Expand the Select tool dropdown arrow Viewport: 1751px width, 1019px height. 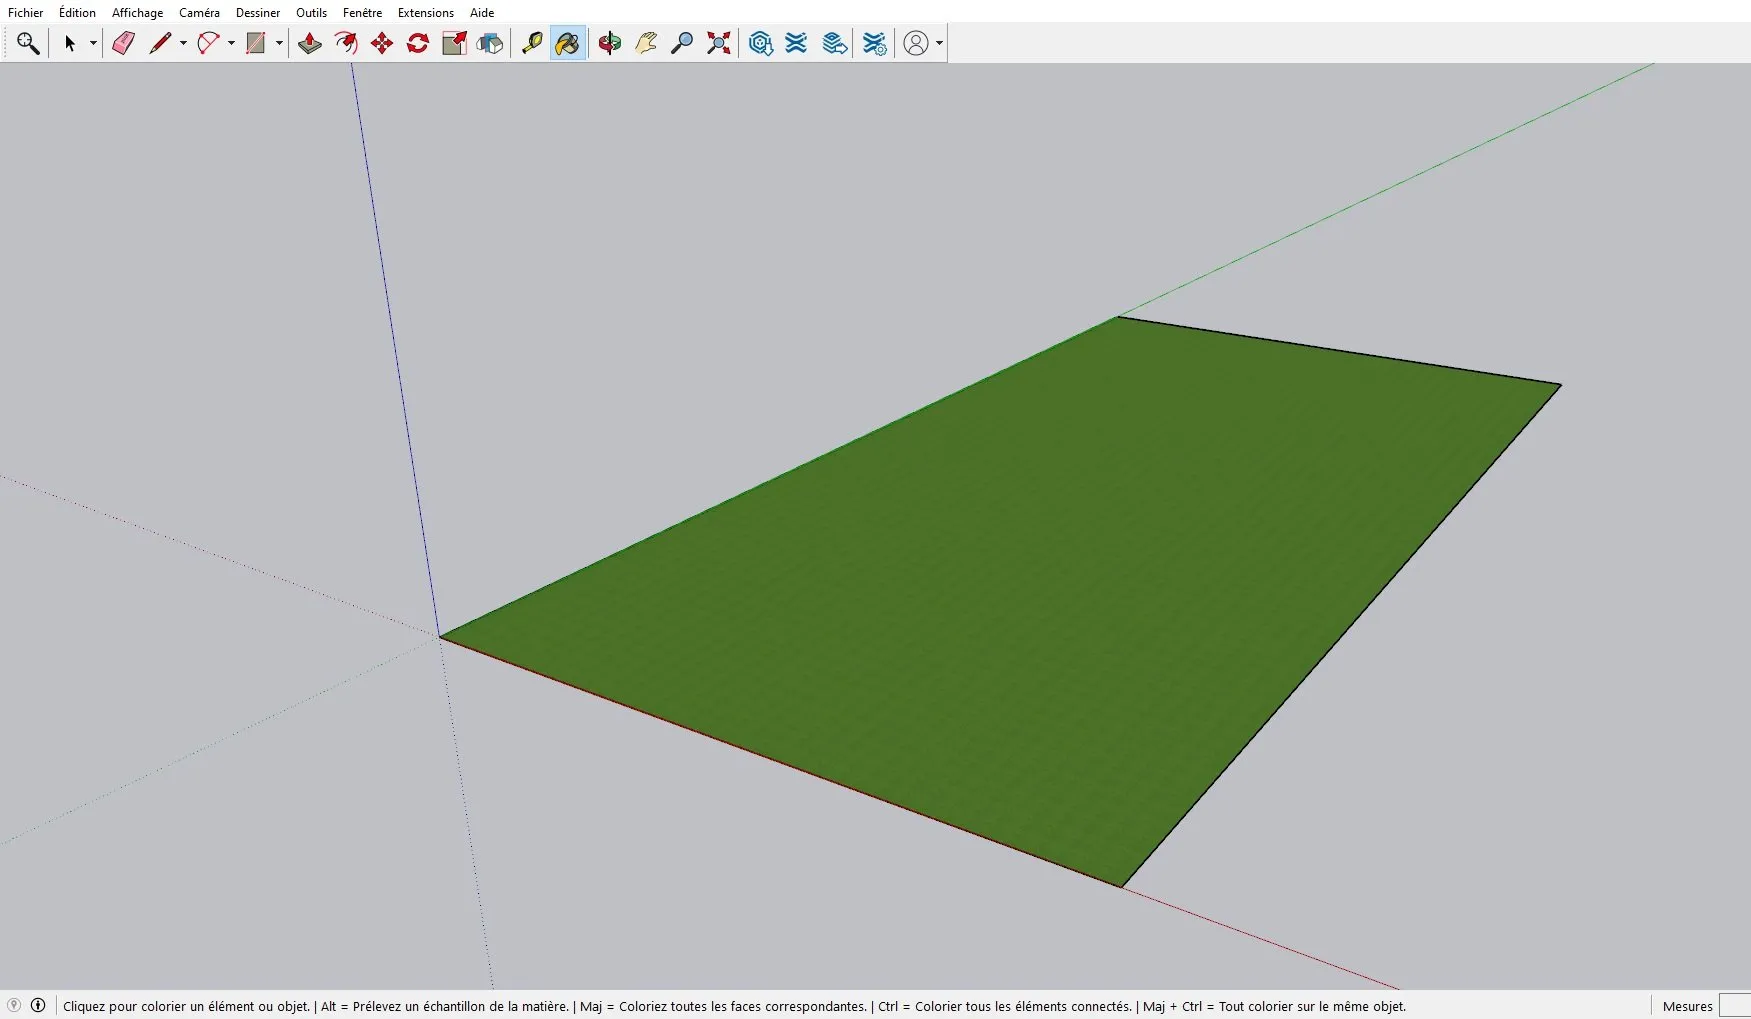tap(93, 43)
